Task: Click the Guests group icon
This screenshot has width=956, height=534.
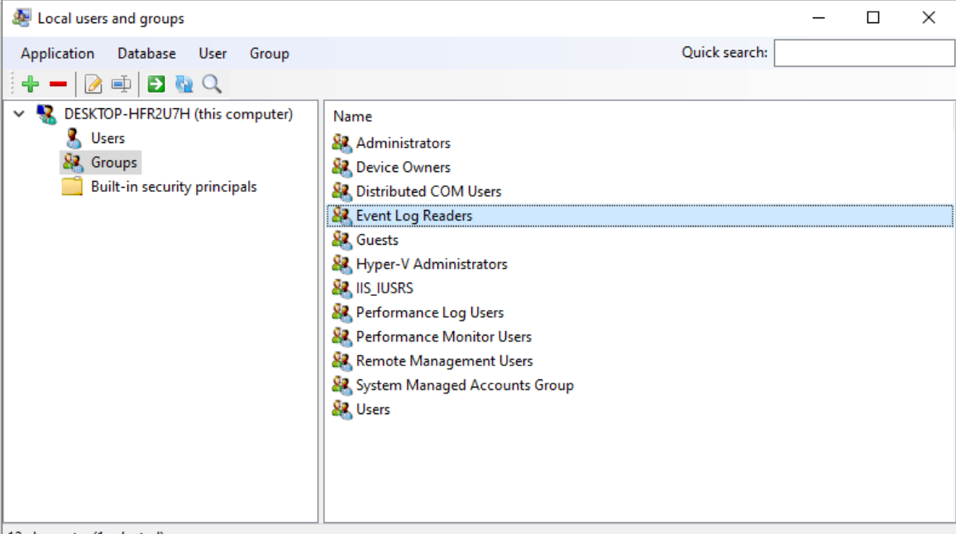Action: tap(341, 240)
